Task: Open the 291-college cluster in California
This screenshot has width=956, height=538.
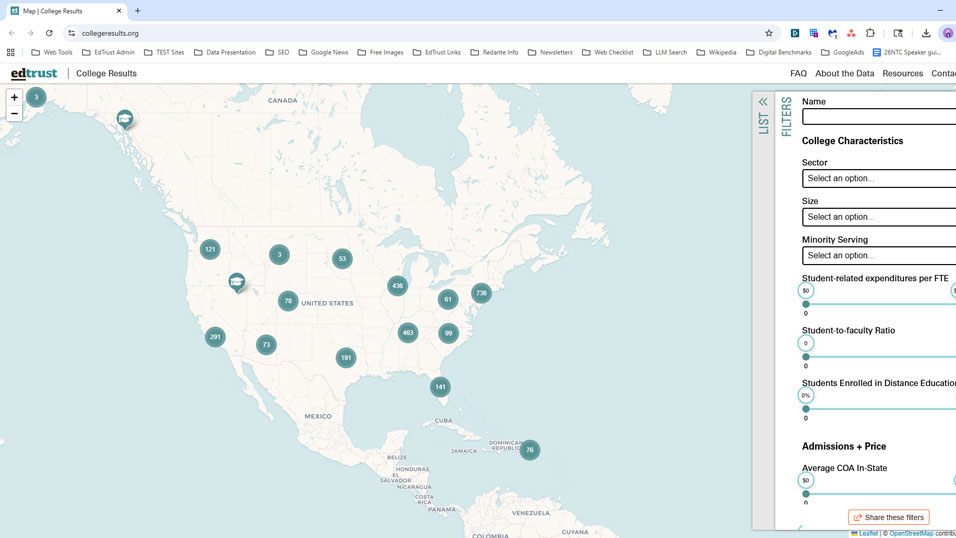Action: tap(215, 337)
